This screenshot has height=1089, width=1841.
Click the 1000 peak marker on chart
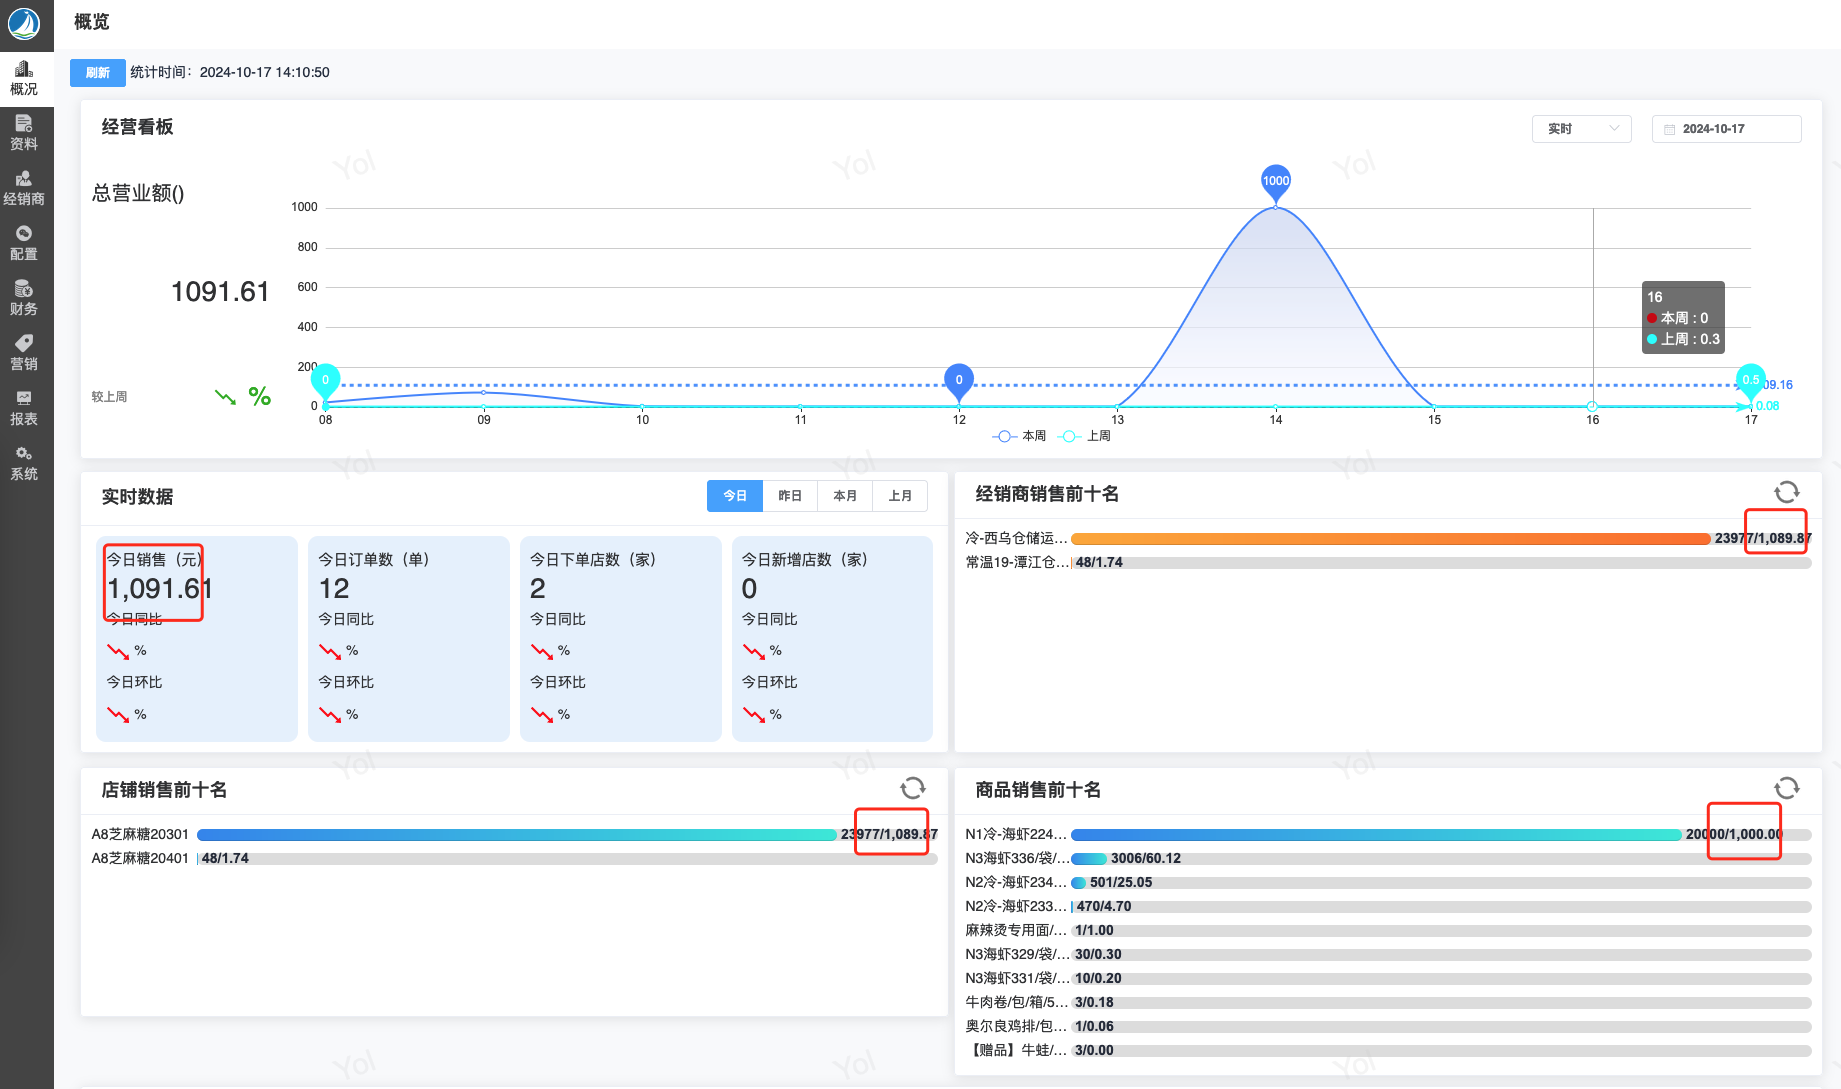[1276, 181]
